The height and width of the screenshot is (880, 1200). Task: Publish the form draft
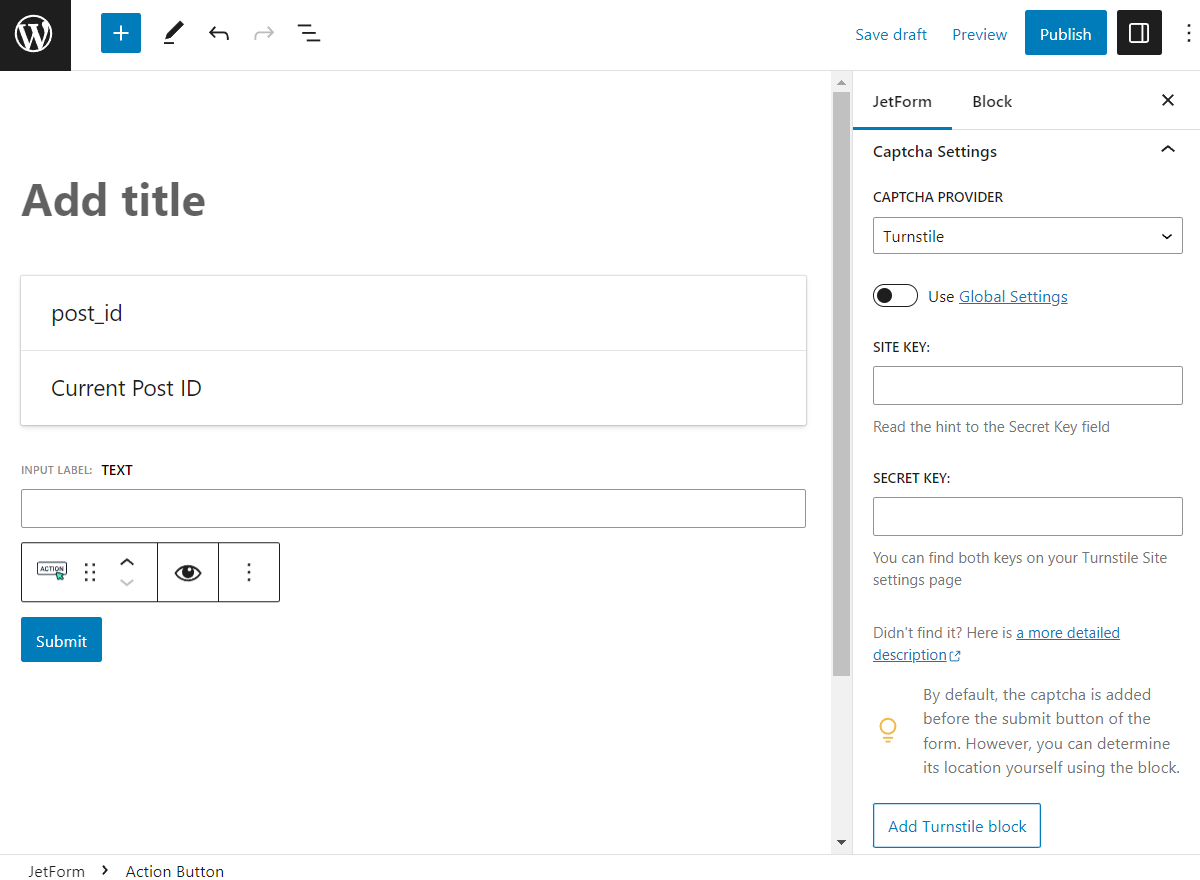(1065, 33)
